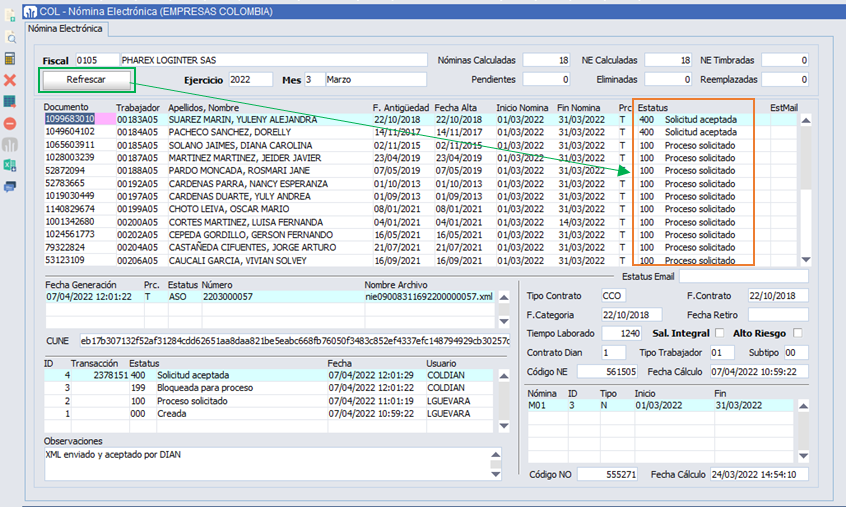Click the Tiempo Laborado field 1240
Screen dimensions: 846x507
click(x=622, y=333)
